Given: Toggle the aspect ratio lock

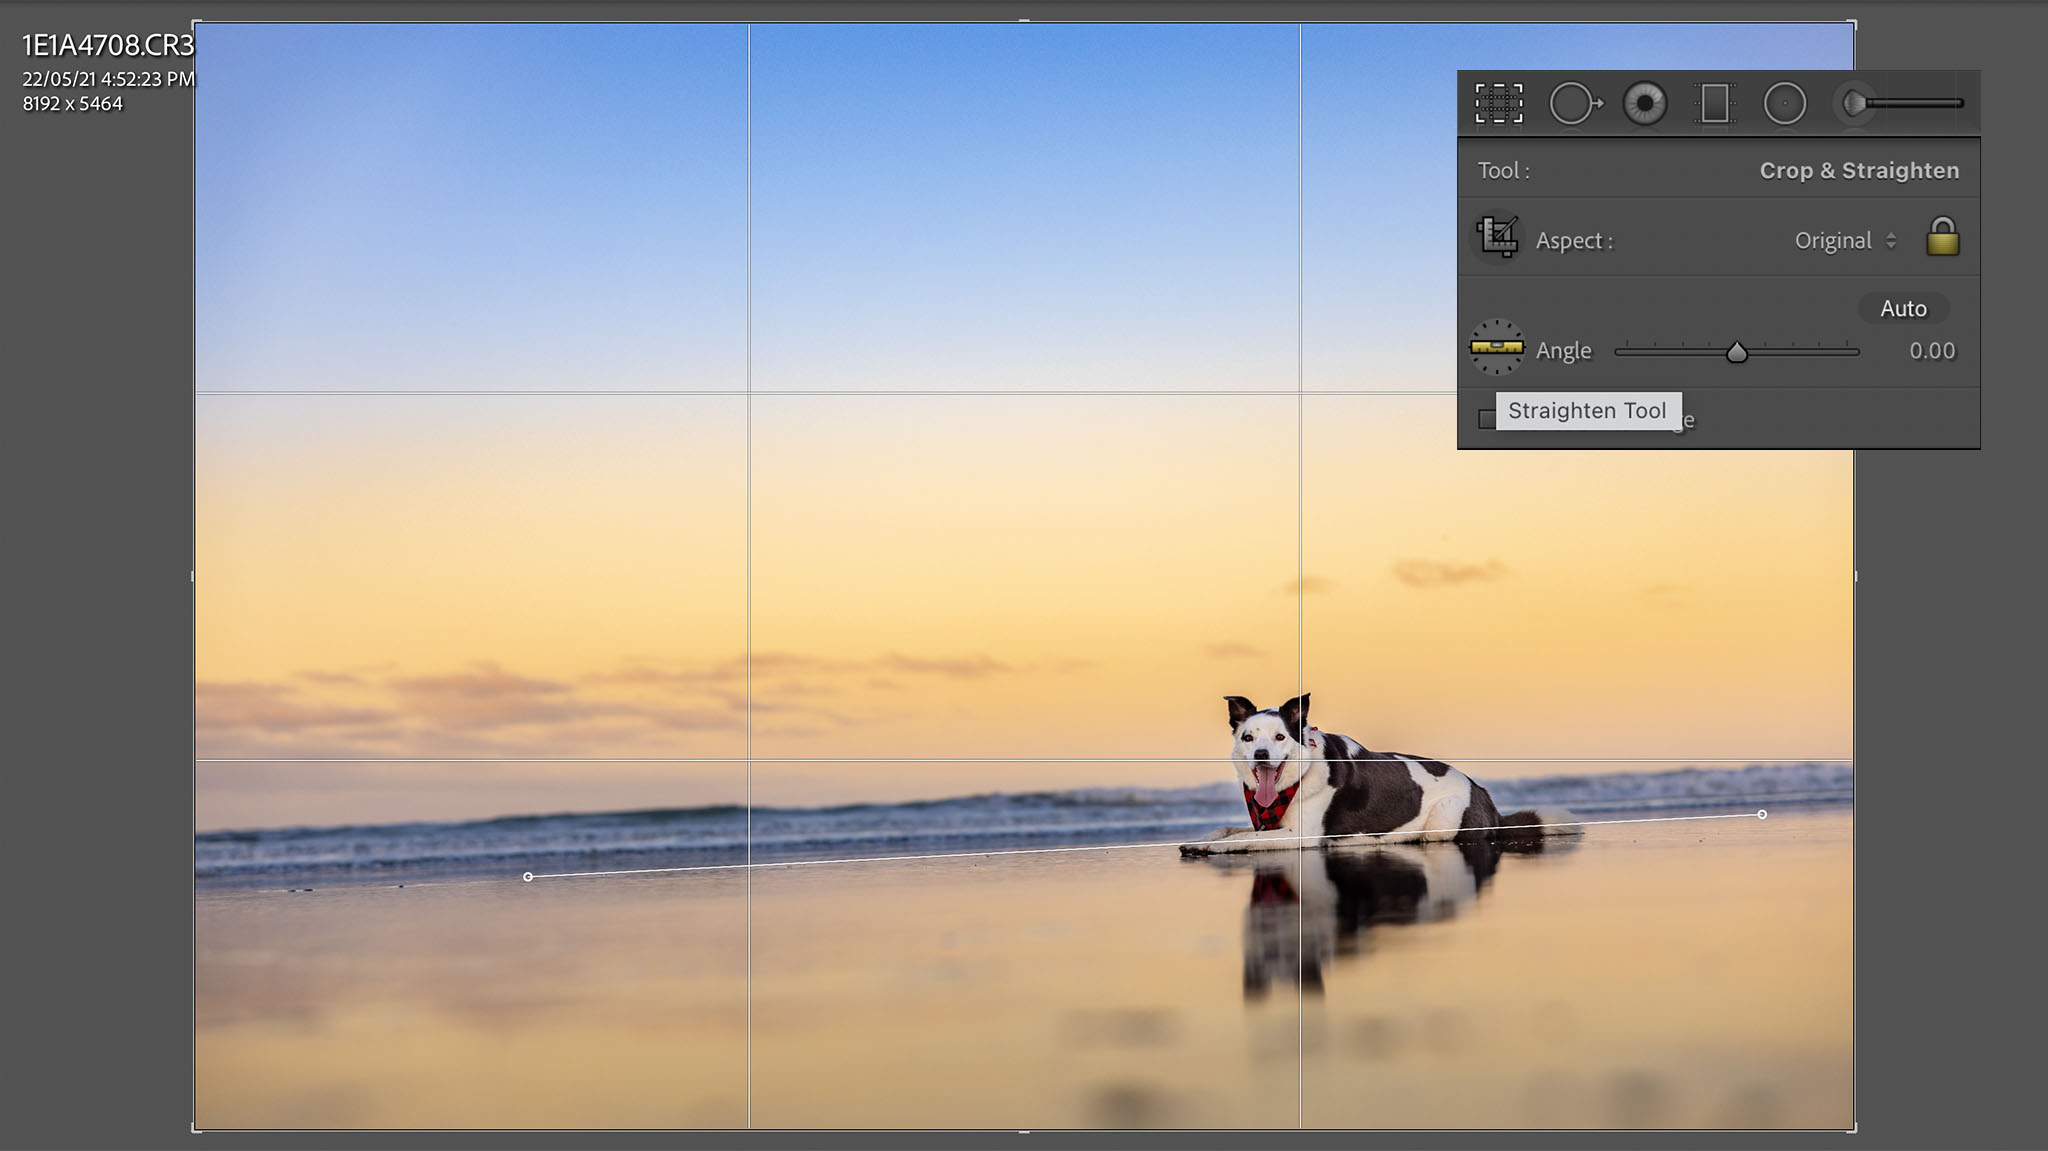Looking at the screenshot, I should coord(1942,239).
